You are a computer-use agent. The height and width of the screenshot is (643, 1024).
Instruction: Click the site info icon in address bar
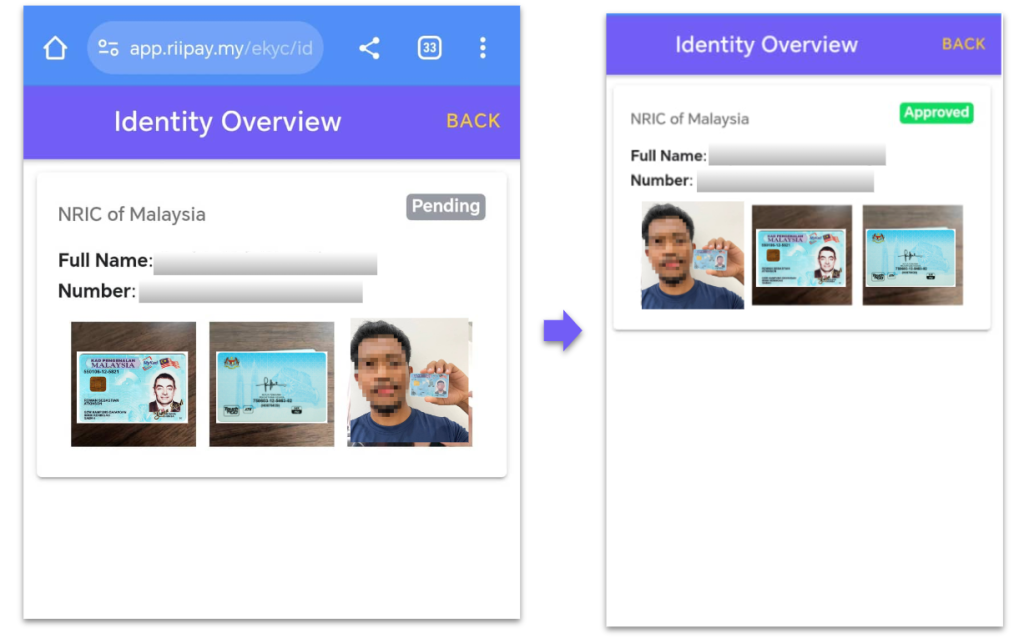108,48
